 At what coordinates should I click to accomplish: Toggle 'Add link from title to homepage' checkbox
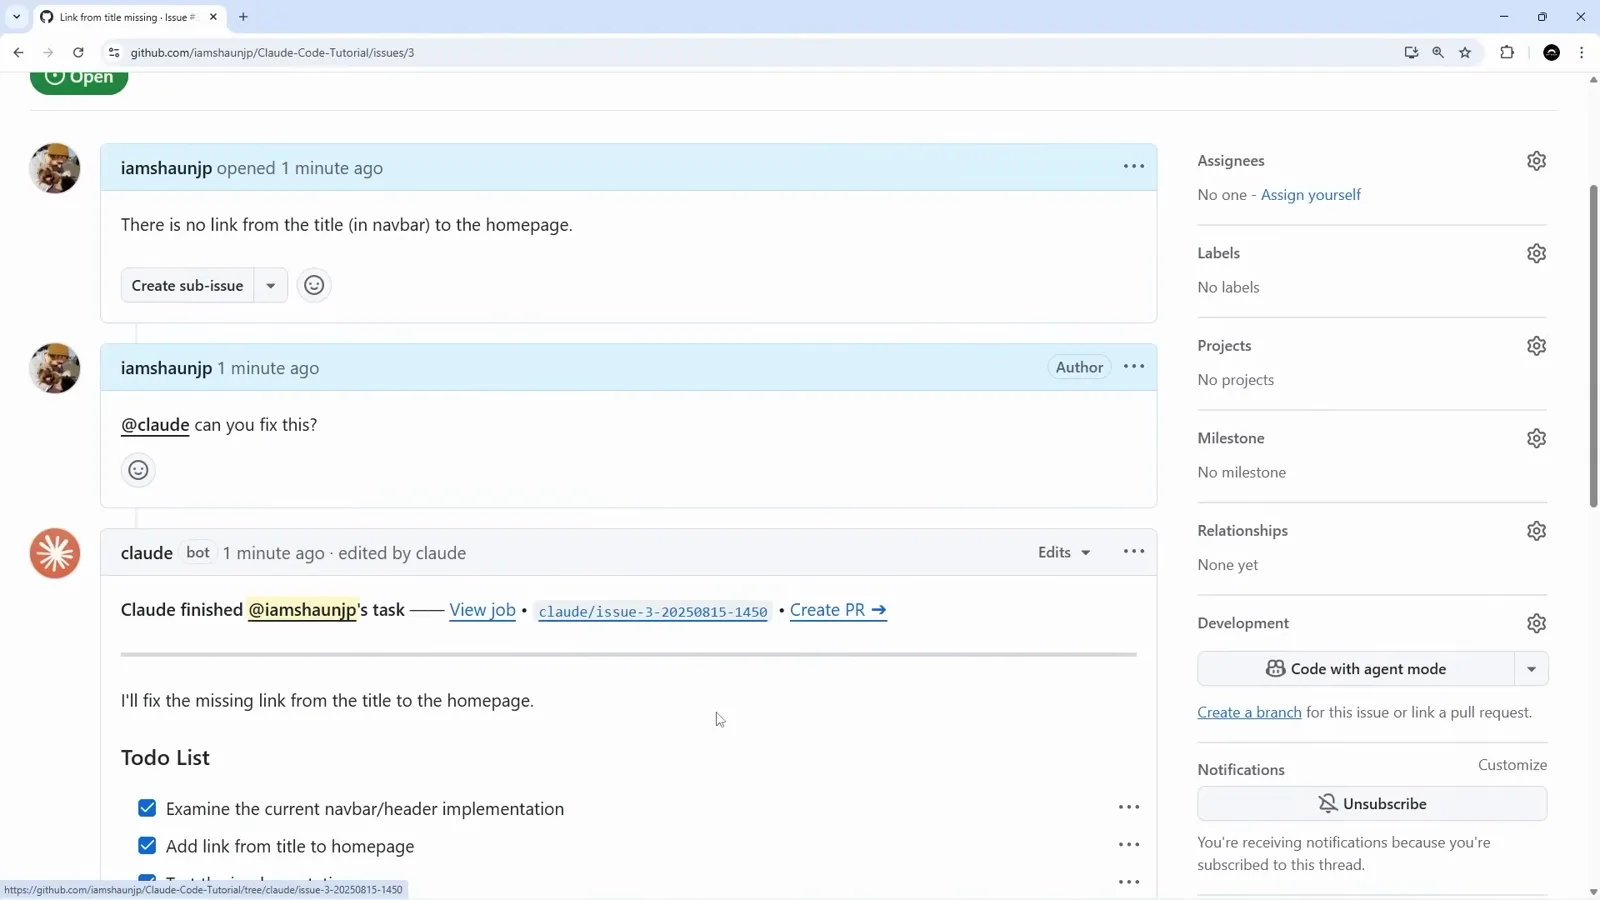point(147,846)
